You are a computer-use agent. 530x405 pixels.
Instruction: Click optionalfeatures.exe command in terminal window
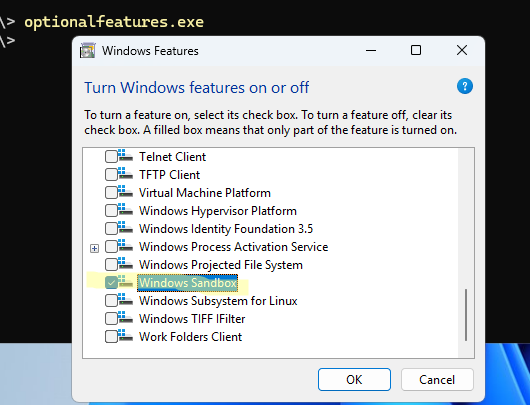[114, 22]
